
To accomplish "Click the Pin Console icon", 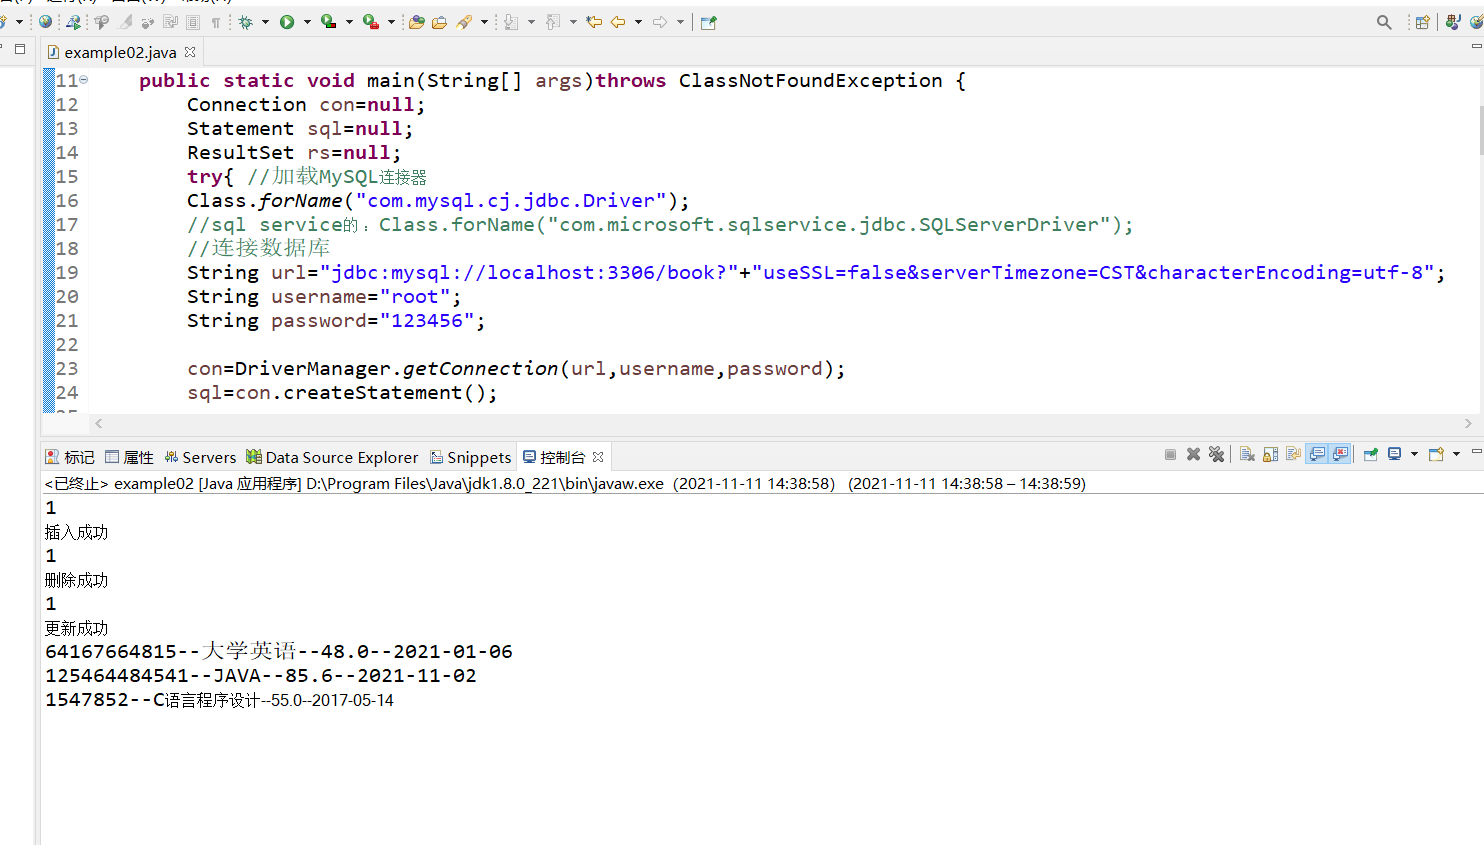I will point(1370,455).
